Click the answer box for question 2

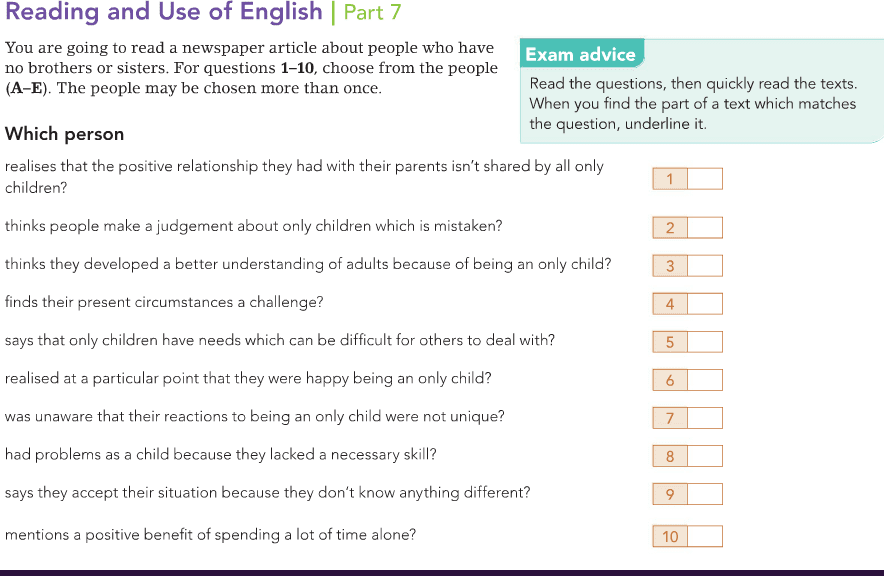pos(704,227)
